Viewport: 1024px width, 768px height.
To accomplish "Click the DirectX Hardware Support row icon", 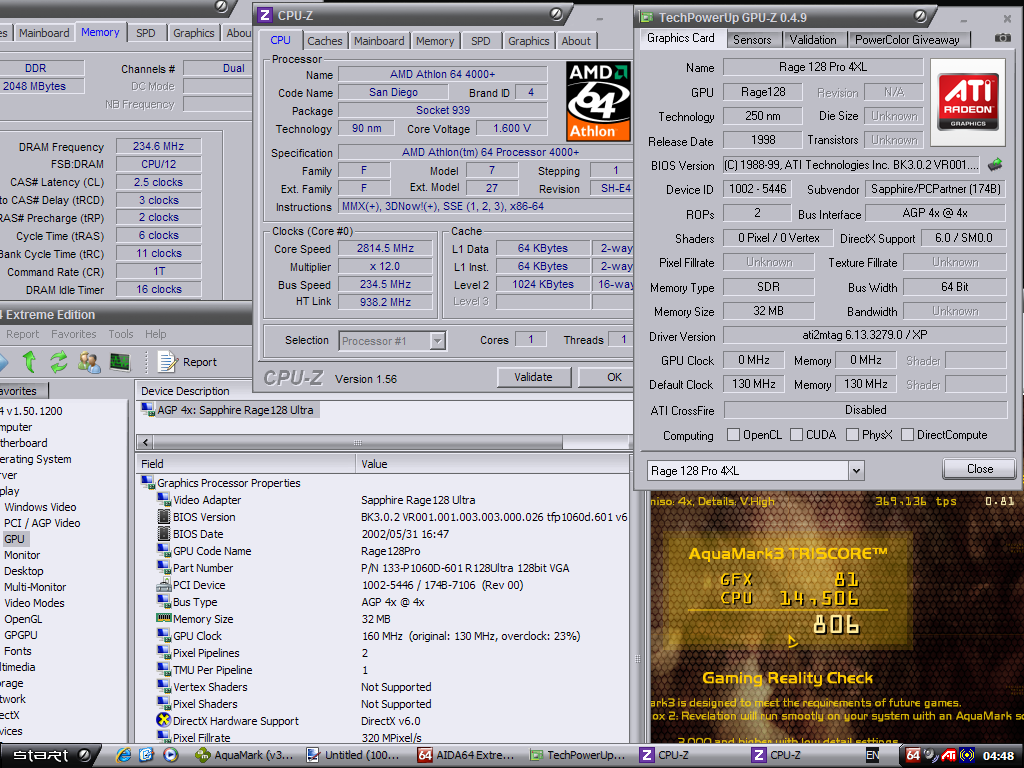I will point(163,720).
